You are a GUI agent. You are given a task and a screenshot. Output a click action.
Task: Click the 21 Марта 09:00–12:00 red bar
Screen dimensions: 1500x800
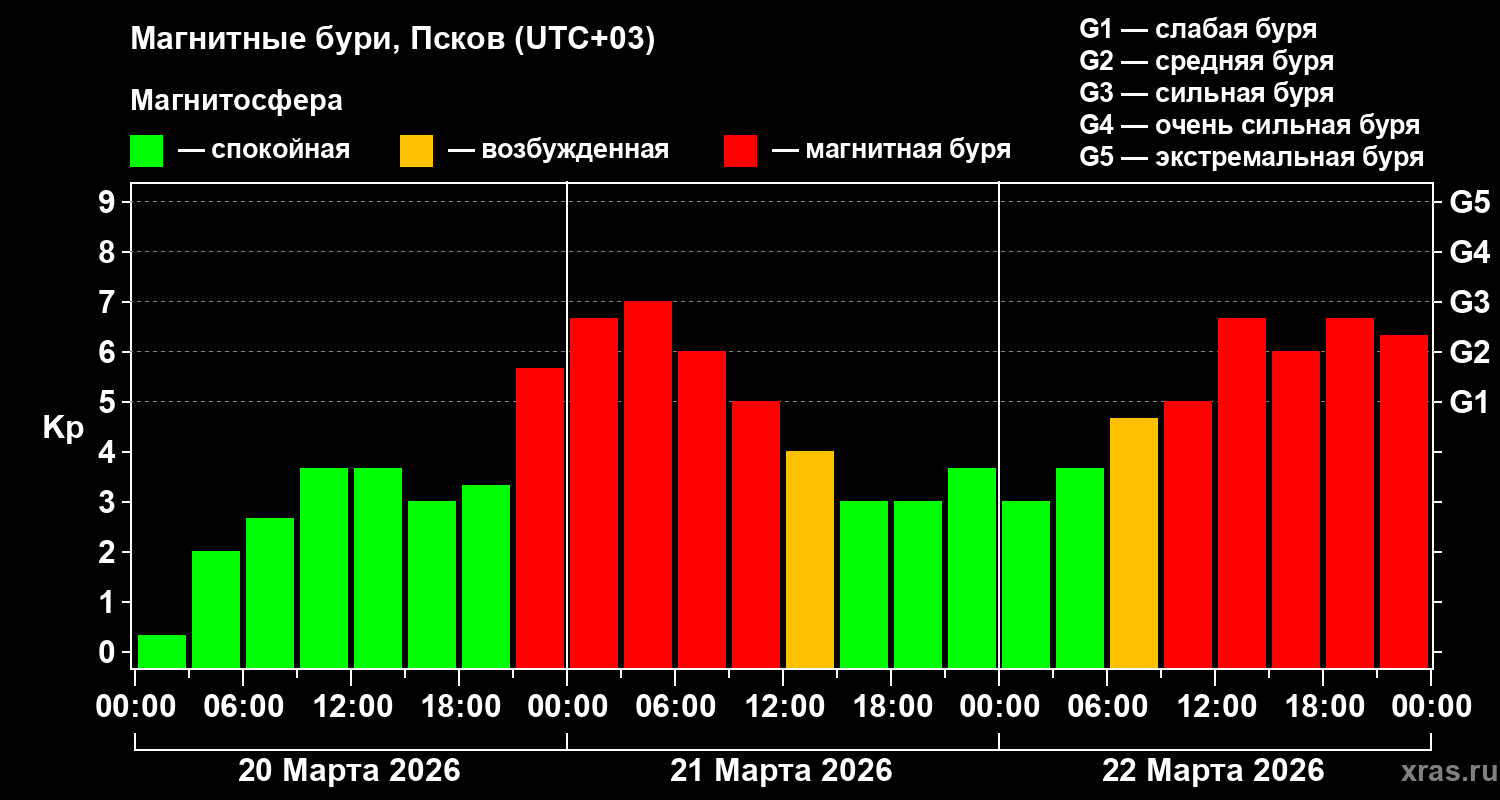[x=756, y=535]
